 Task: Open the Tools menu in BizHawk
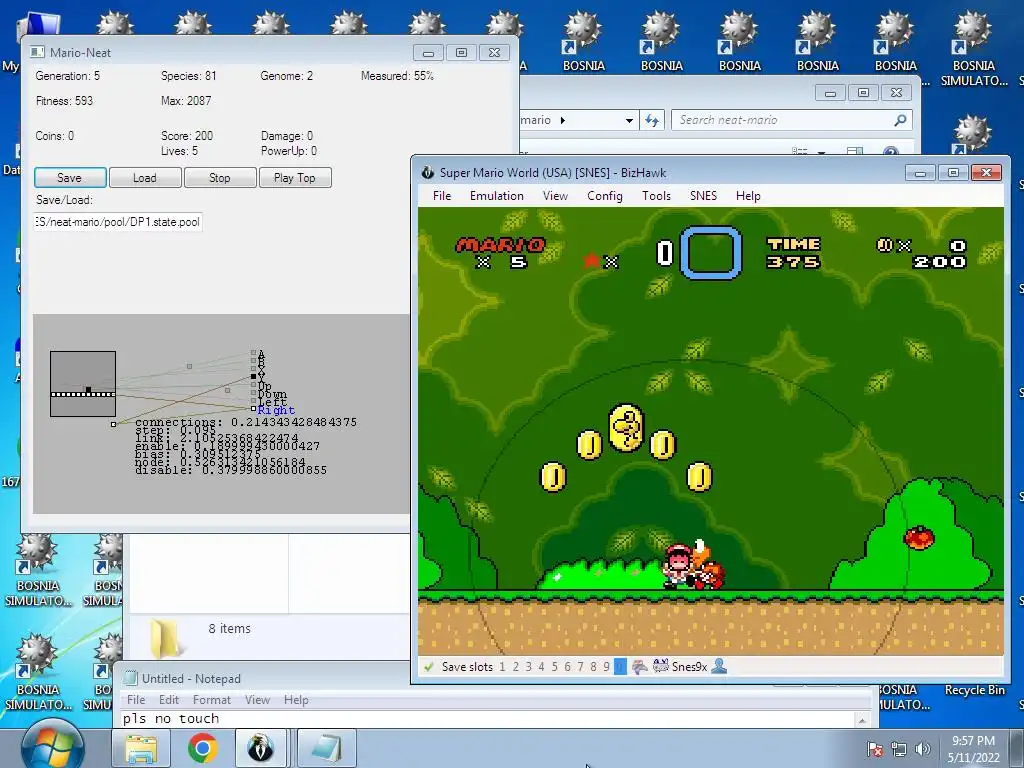pyautogui.click(x=656, y=196)
